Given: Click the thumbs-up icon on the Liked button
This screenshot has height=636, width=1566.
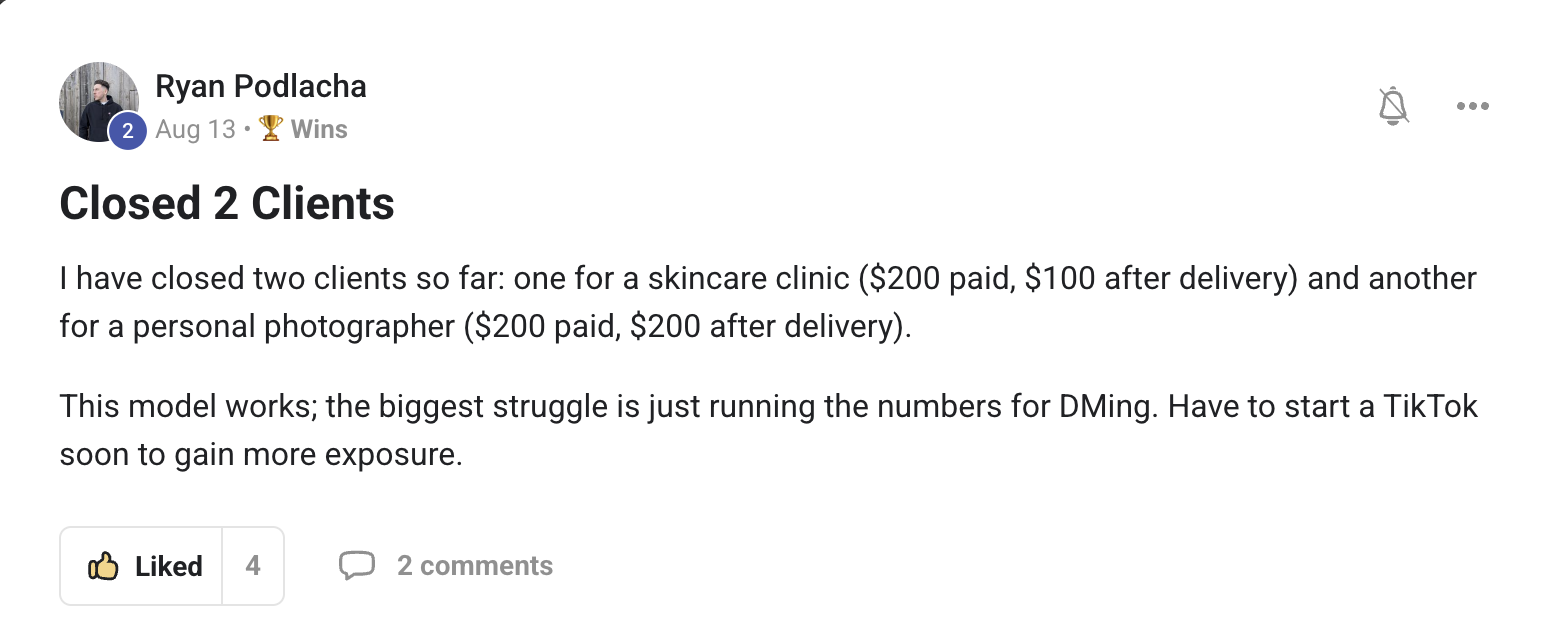Looking at the screenshot, I should tap(104, 565).
